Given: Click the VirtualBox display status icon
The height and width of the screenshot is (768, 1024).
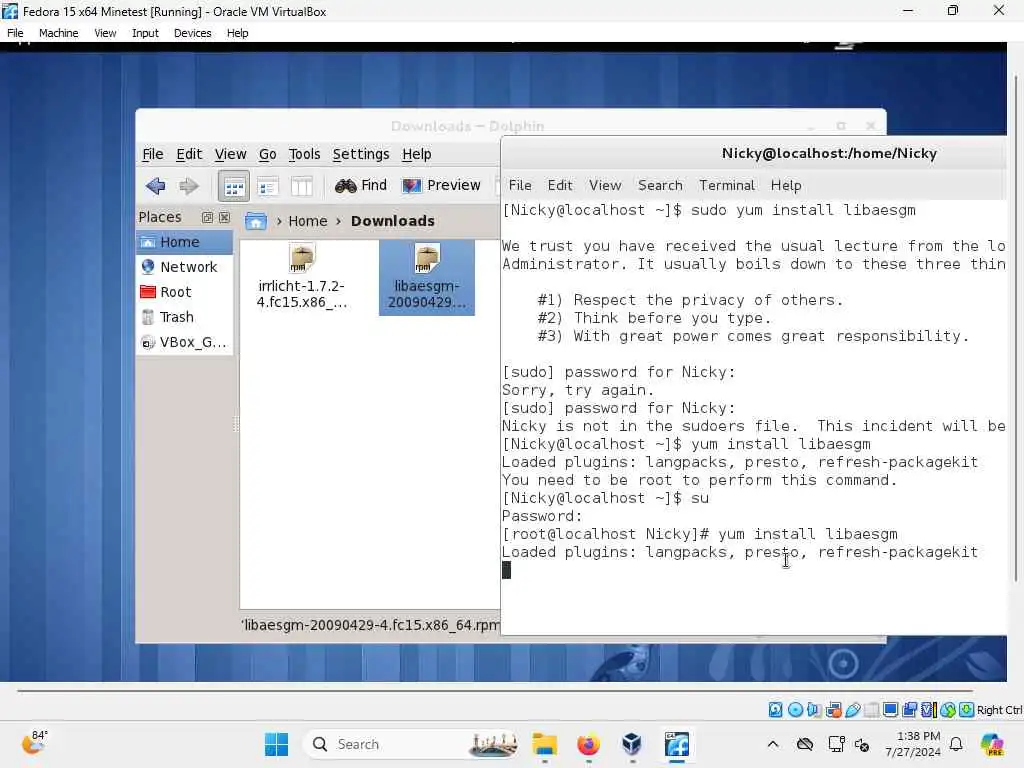Looking at the screenshot, I should pos(890,710).
